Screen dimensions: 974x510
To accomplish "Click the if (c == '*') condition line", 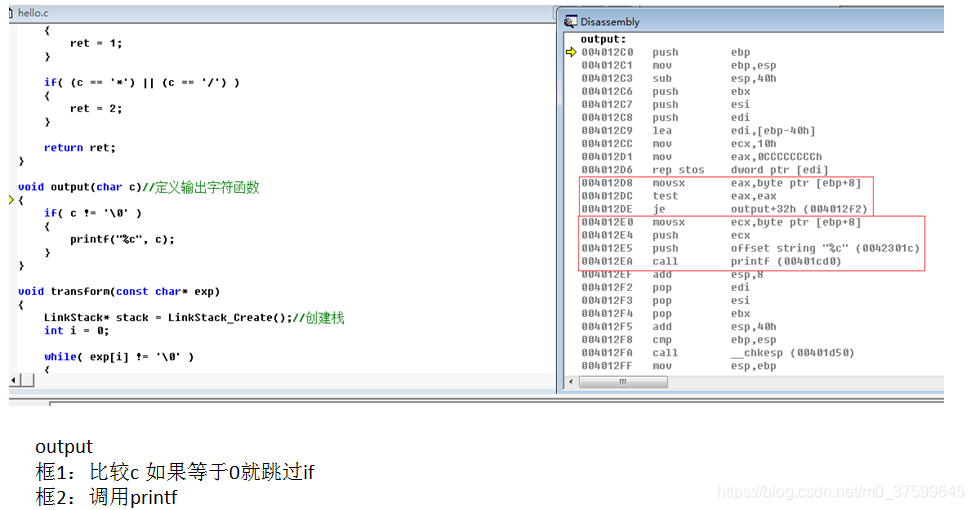I will pyautogui.click(x=142, y=82).
